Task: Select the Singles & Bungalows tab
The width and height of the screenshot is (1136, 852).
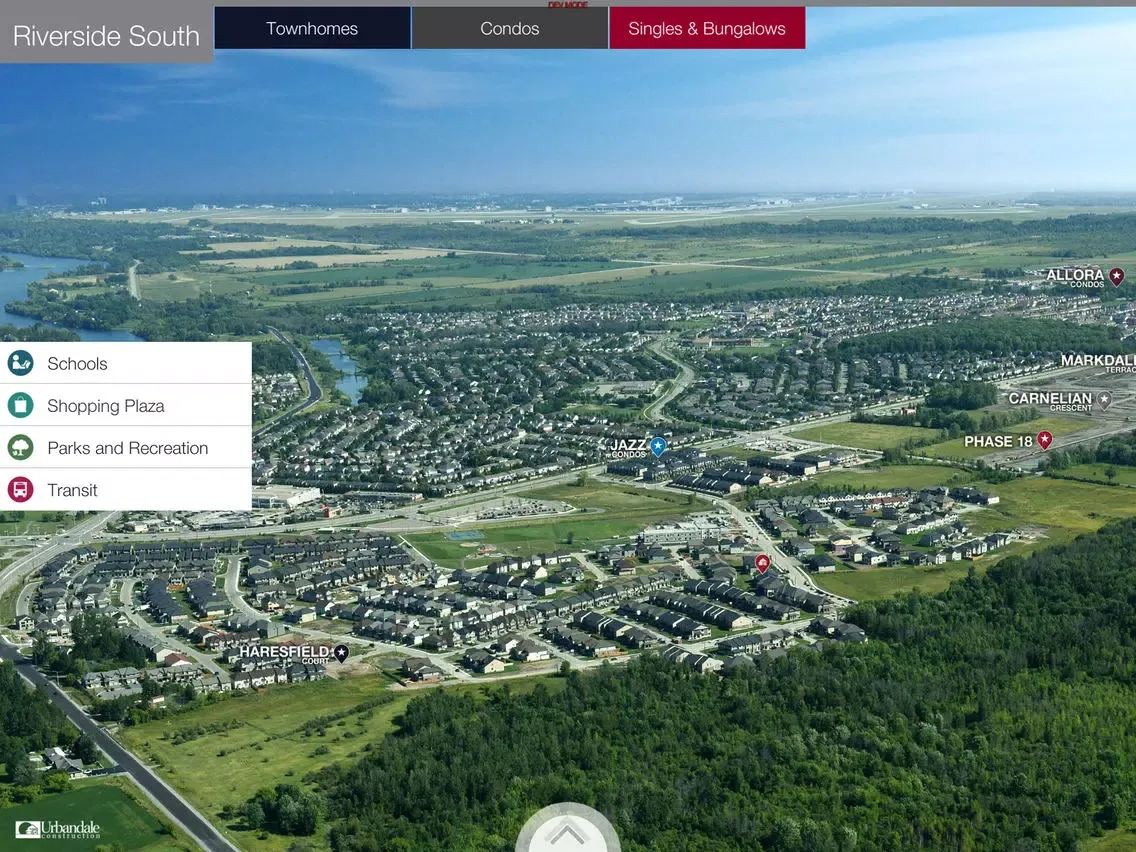Action: tap(707, 28)
